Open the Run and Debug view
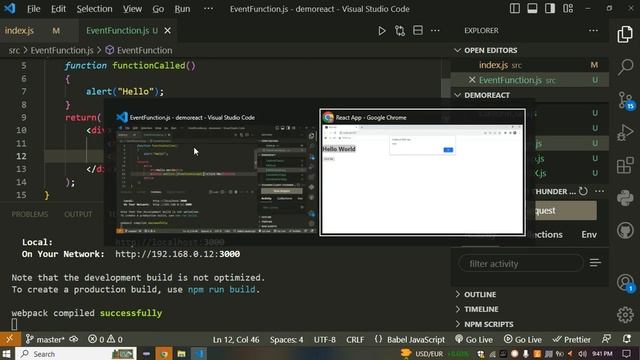 pos(625,133)
